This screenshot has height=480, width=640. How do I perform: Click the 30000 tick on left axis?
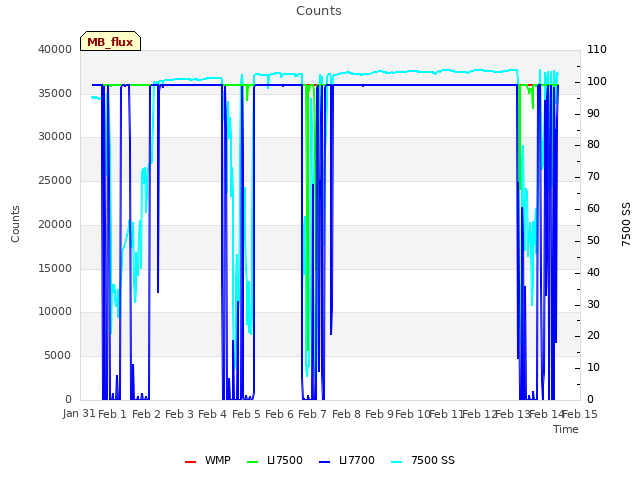(x=55, y=137)
